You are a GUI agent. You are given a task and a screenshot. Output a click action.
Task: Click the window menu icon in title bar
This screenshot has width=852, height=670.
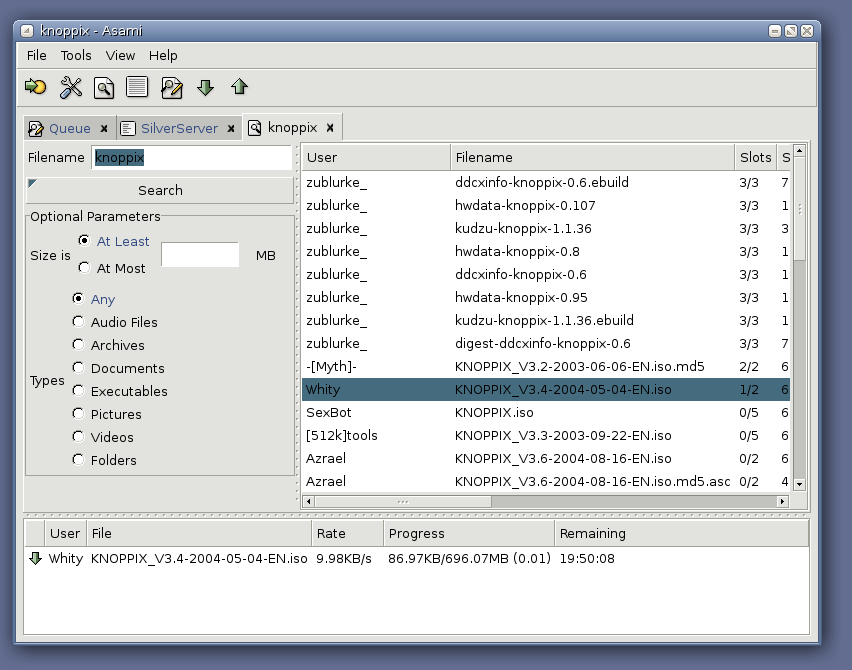27,31
